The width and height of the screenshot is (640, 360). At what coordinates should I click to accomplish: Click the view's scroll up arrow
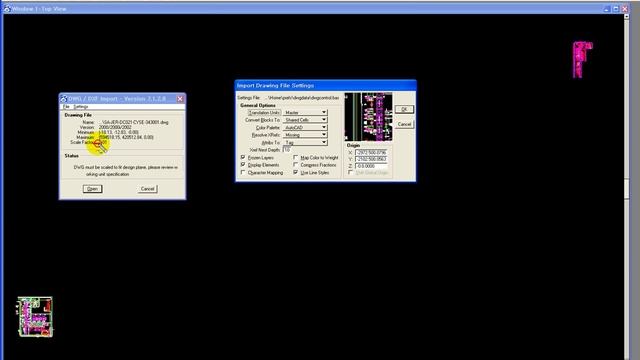627,17
